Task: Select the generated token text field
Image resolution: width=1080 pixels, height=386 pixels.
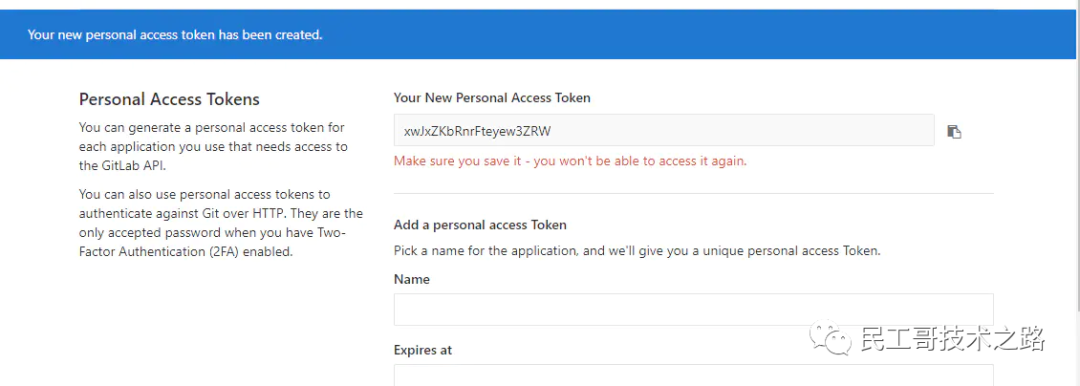Action: click(664, 130)
